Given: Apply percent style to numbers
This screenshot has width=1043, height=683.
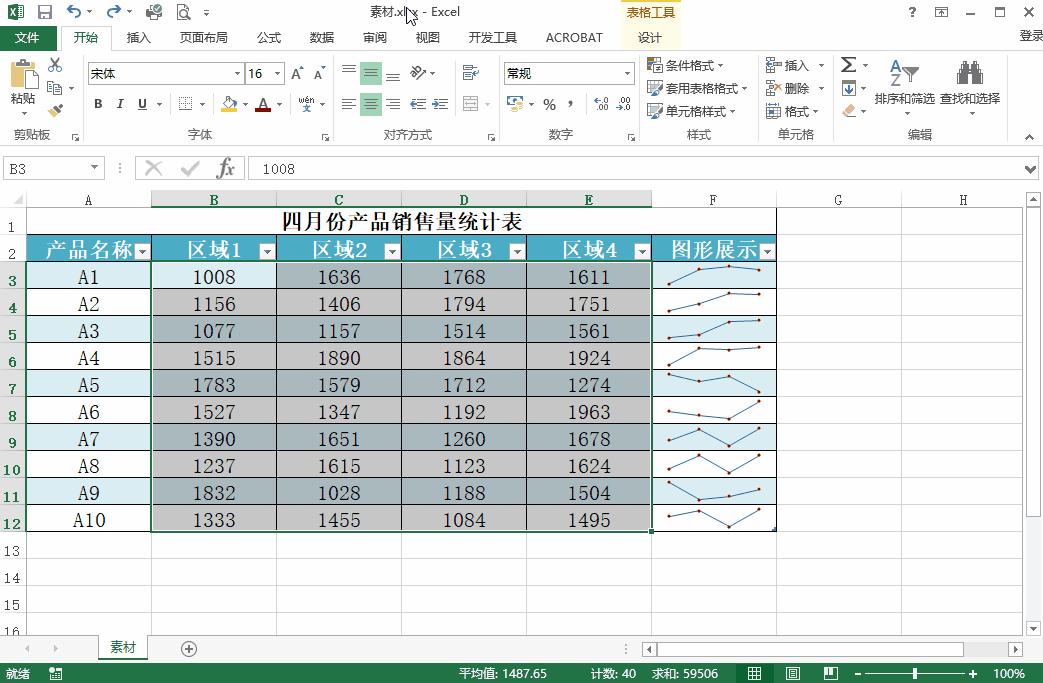Looking at the screenshot, I should pos(549,104).
